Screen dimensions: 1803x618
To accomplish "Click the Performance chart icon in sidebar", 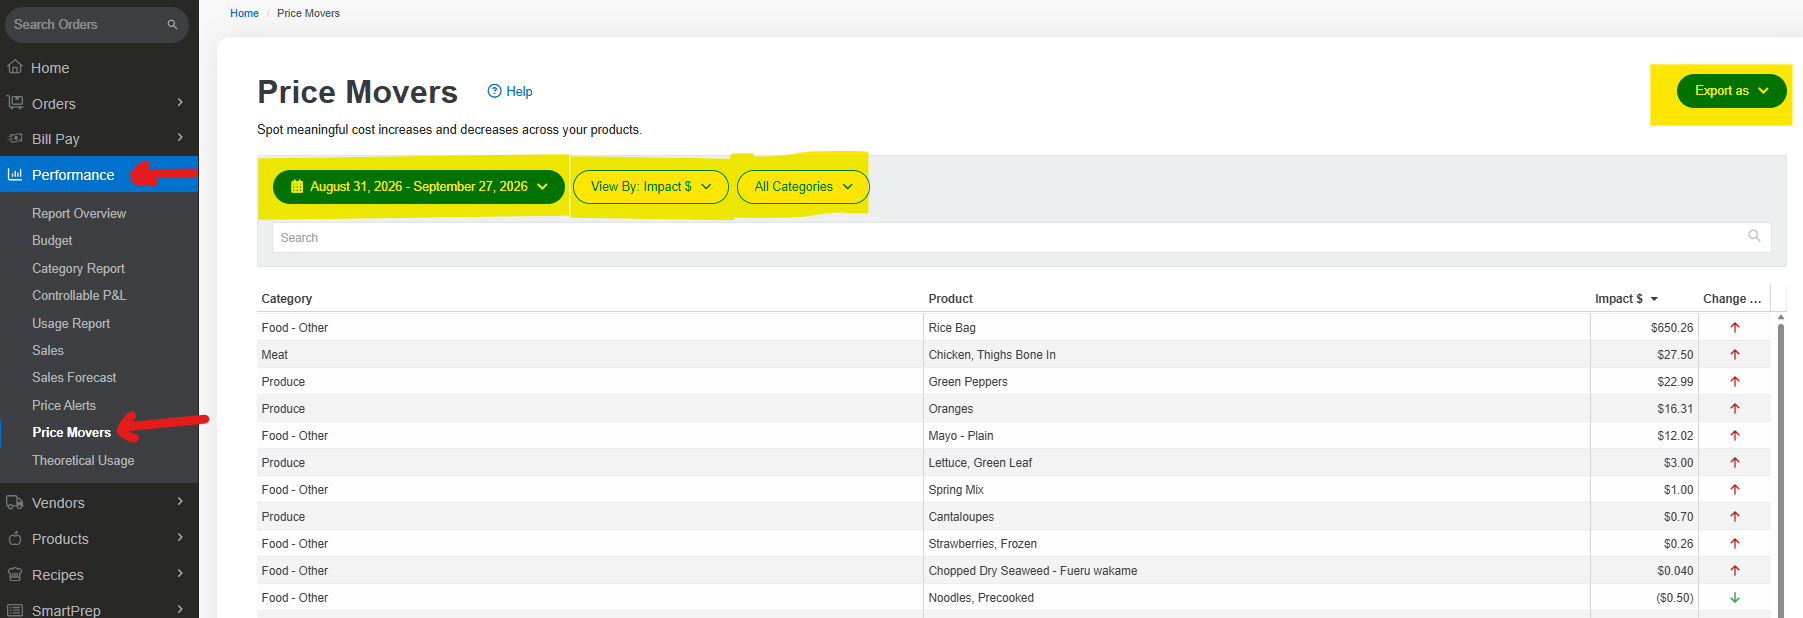I will (x=15, y=174).
